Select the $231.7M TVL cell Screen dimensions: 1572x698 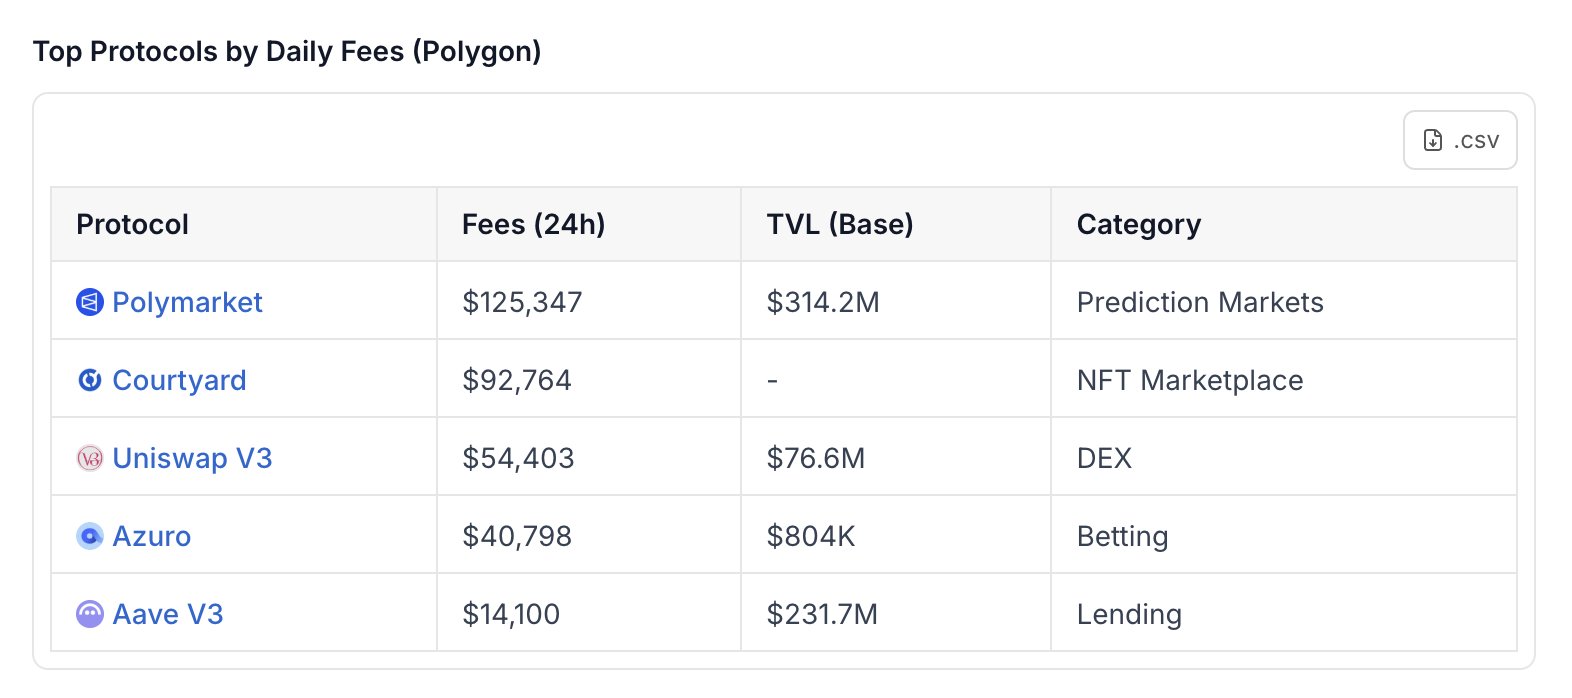tap(822, 614)
